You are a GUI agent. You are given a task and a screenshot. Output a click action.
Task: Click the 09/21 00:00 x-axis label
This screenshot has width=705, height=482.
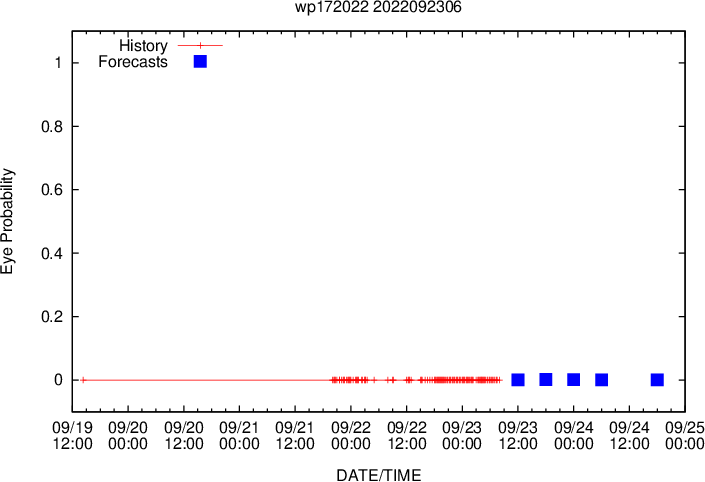[239, 435]
